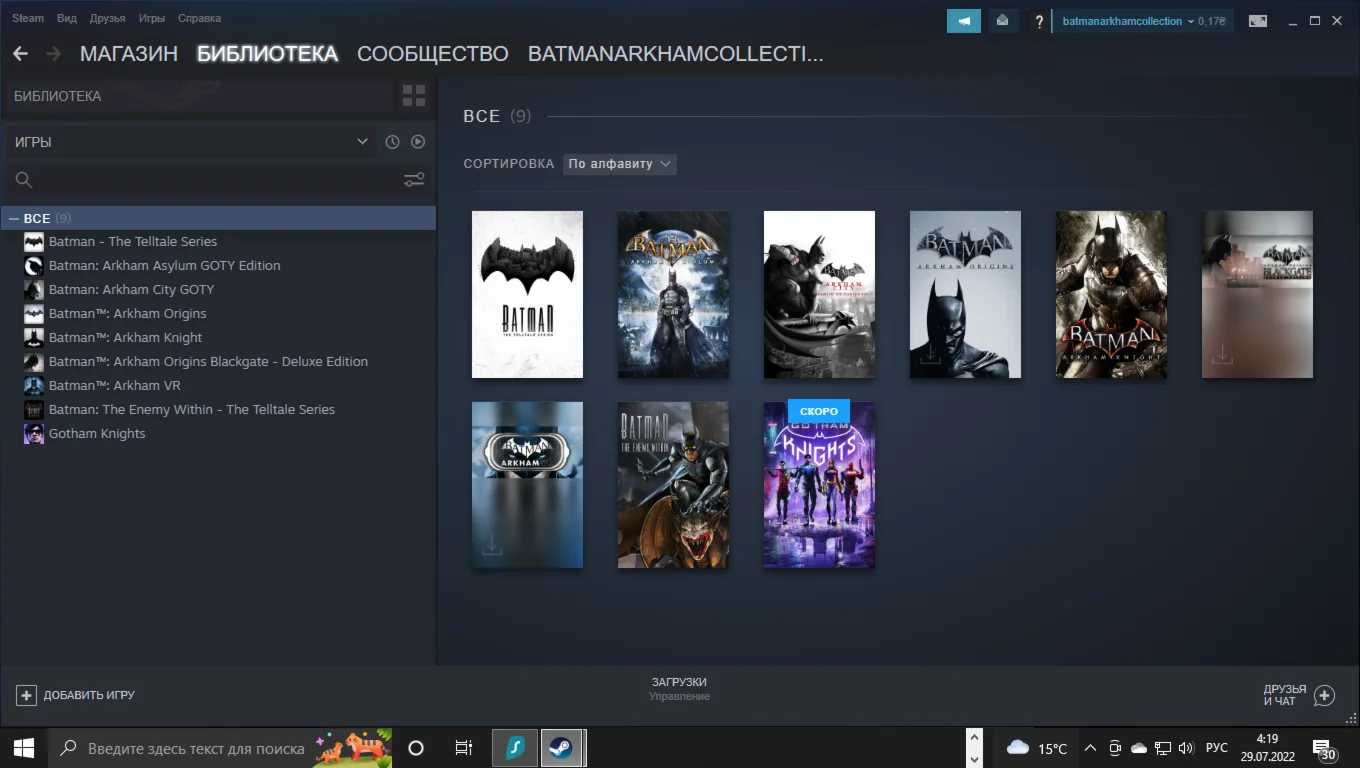1360x768 pixels.
Task: Expand the По алфавиту sort dropdown
Action: [x=619, y=163]
